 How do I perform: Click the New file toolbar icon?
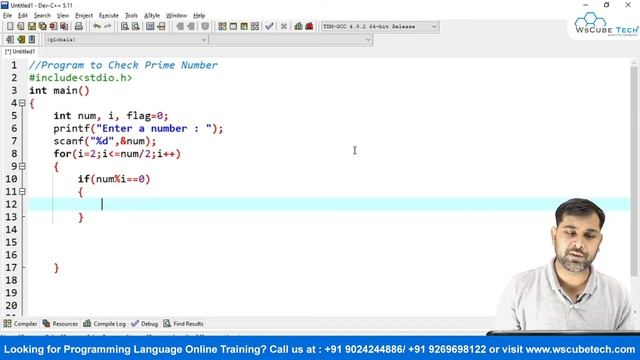[10, 27]
